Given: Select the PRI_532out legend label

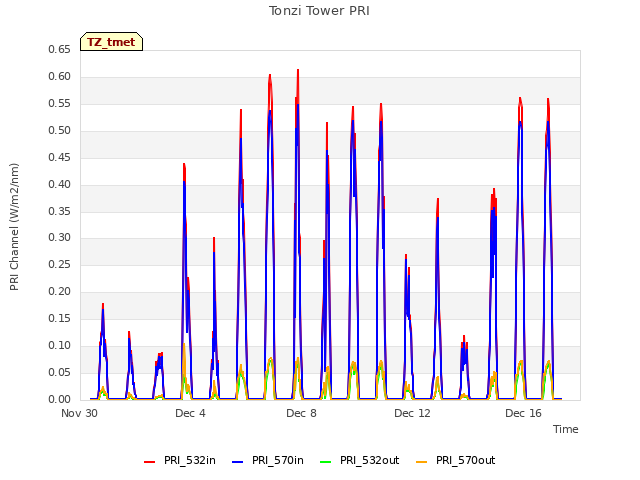Looking at the screenshot, I should point(369,460).
